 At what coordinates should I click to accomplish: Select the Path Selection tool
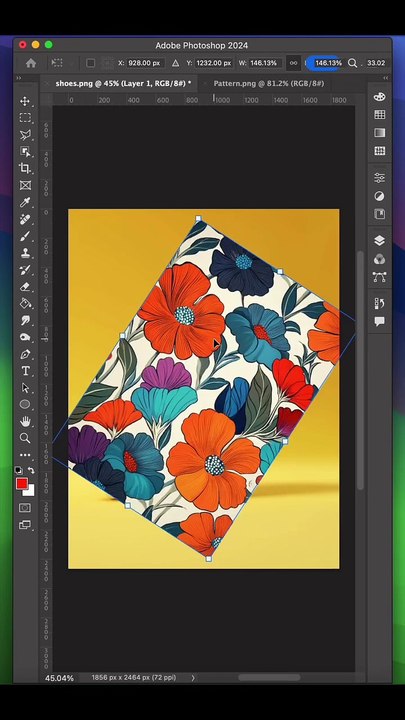click(x=25, y=388)
